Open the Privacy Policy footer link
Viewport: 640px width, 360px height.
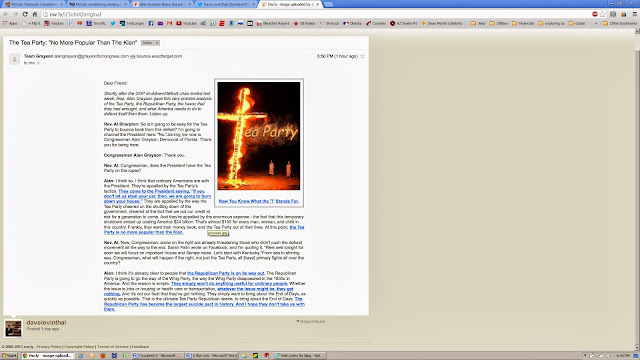(49, 347)
